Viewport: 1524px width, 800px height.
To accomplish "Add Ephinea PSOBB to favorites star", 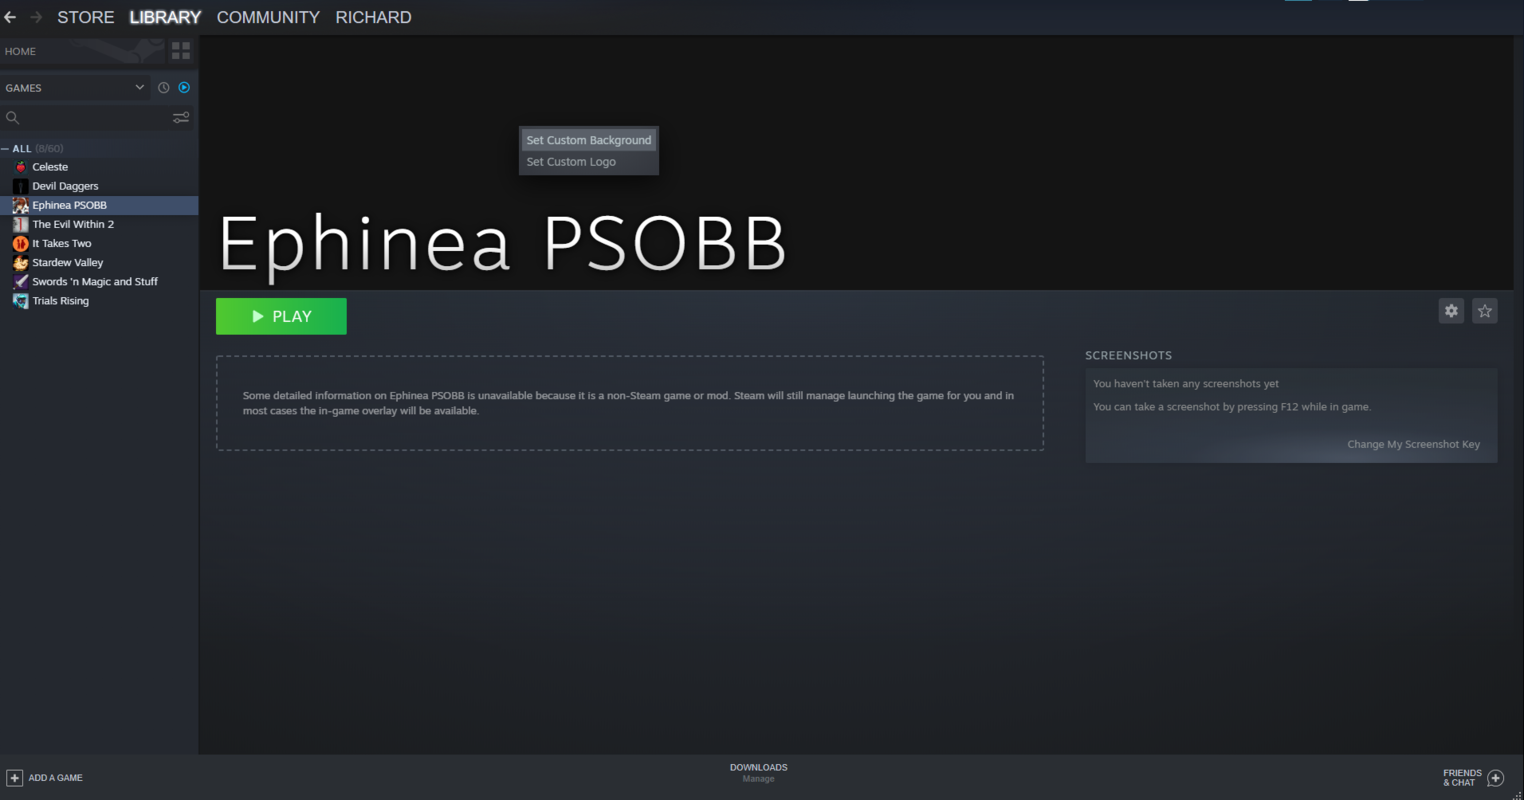I will click(x=1485, y=311).
